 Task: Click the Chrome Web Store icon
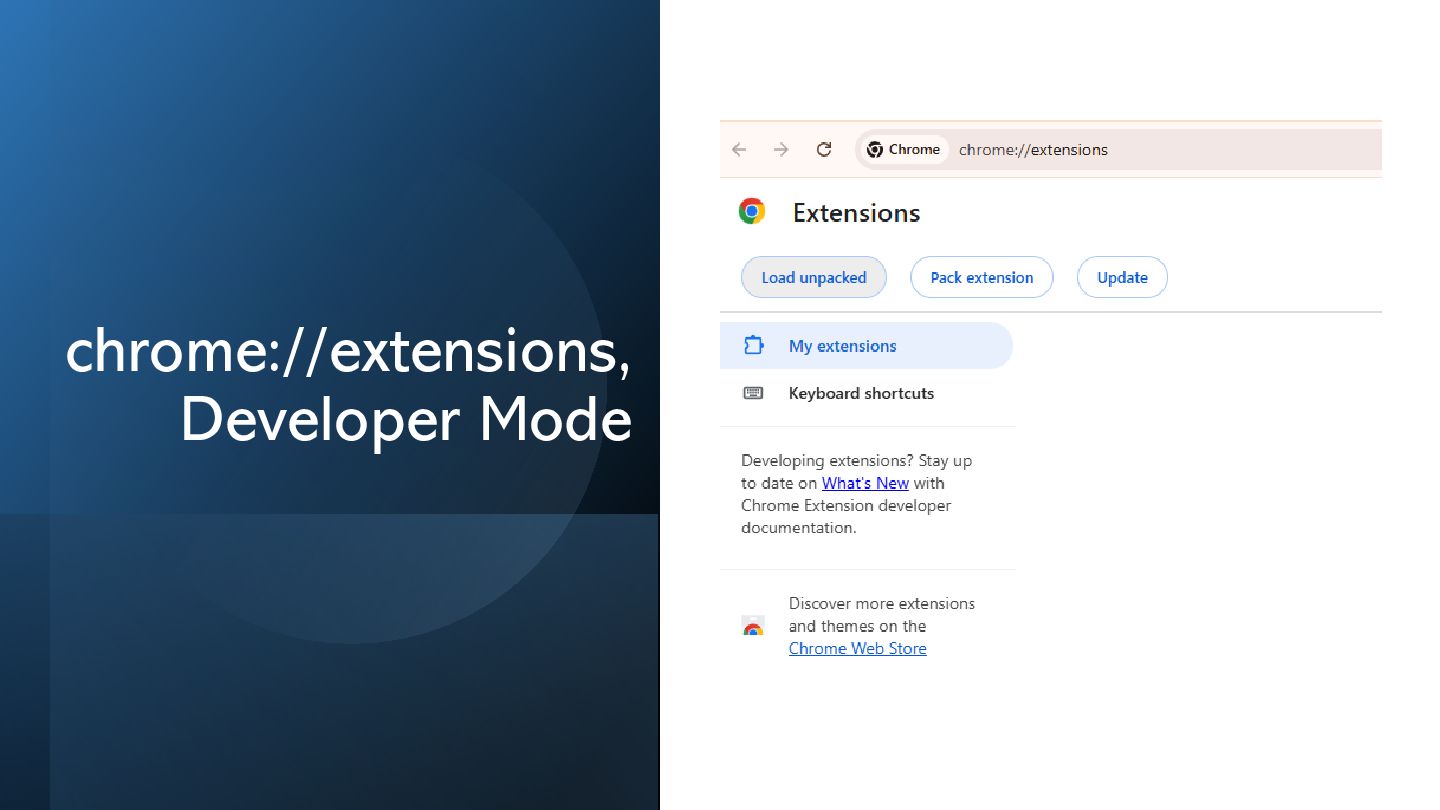(x=753, y=626)
